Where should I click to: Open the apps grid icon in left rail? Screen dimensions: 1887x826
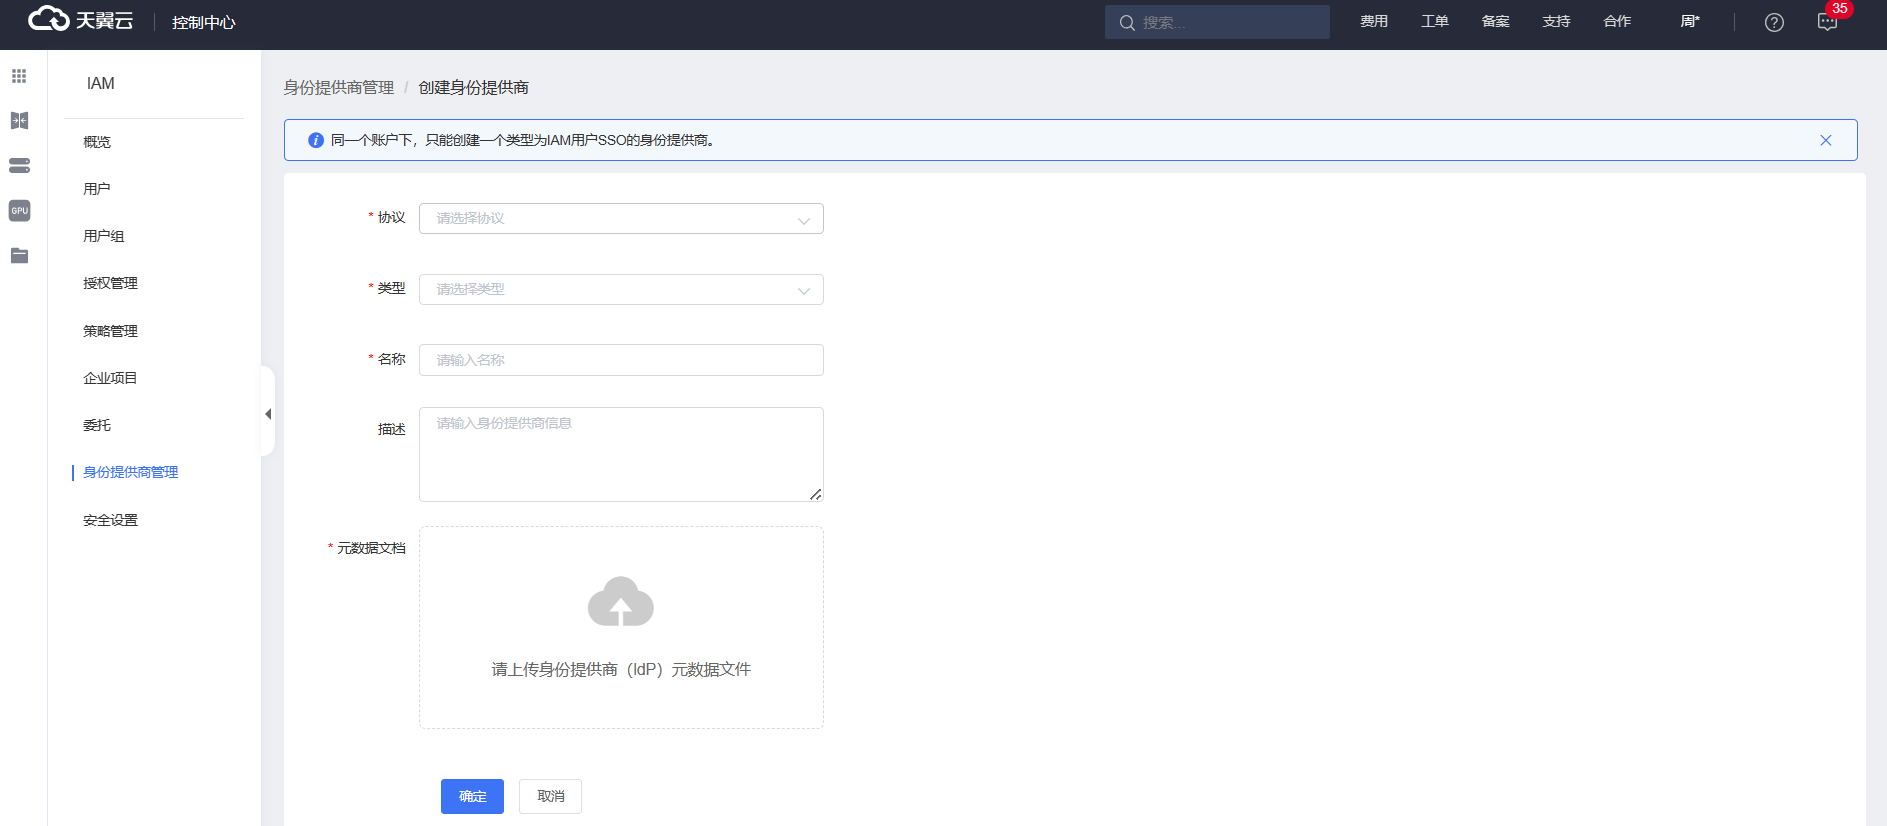[x=19, y=76]
